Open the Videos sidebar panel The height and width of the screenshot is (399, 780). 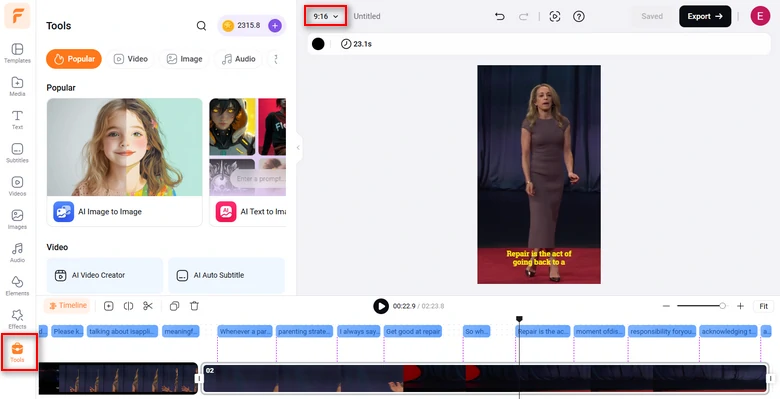coord(17,187)
